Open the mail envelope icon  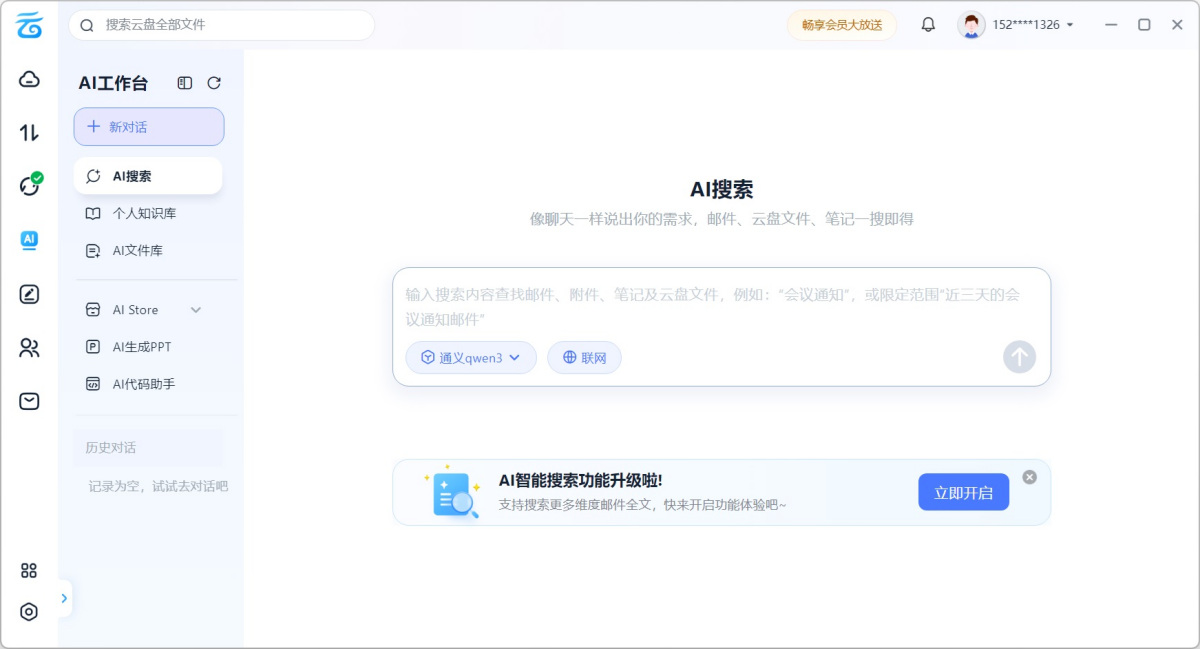(29, 401)
